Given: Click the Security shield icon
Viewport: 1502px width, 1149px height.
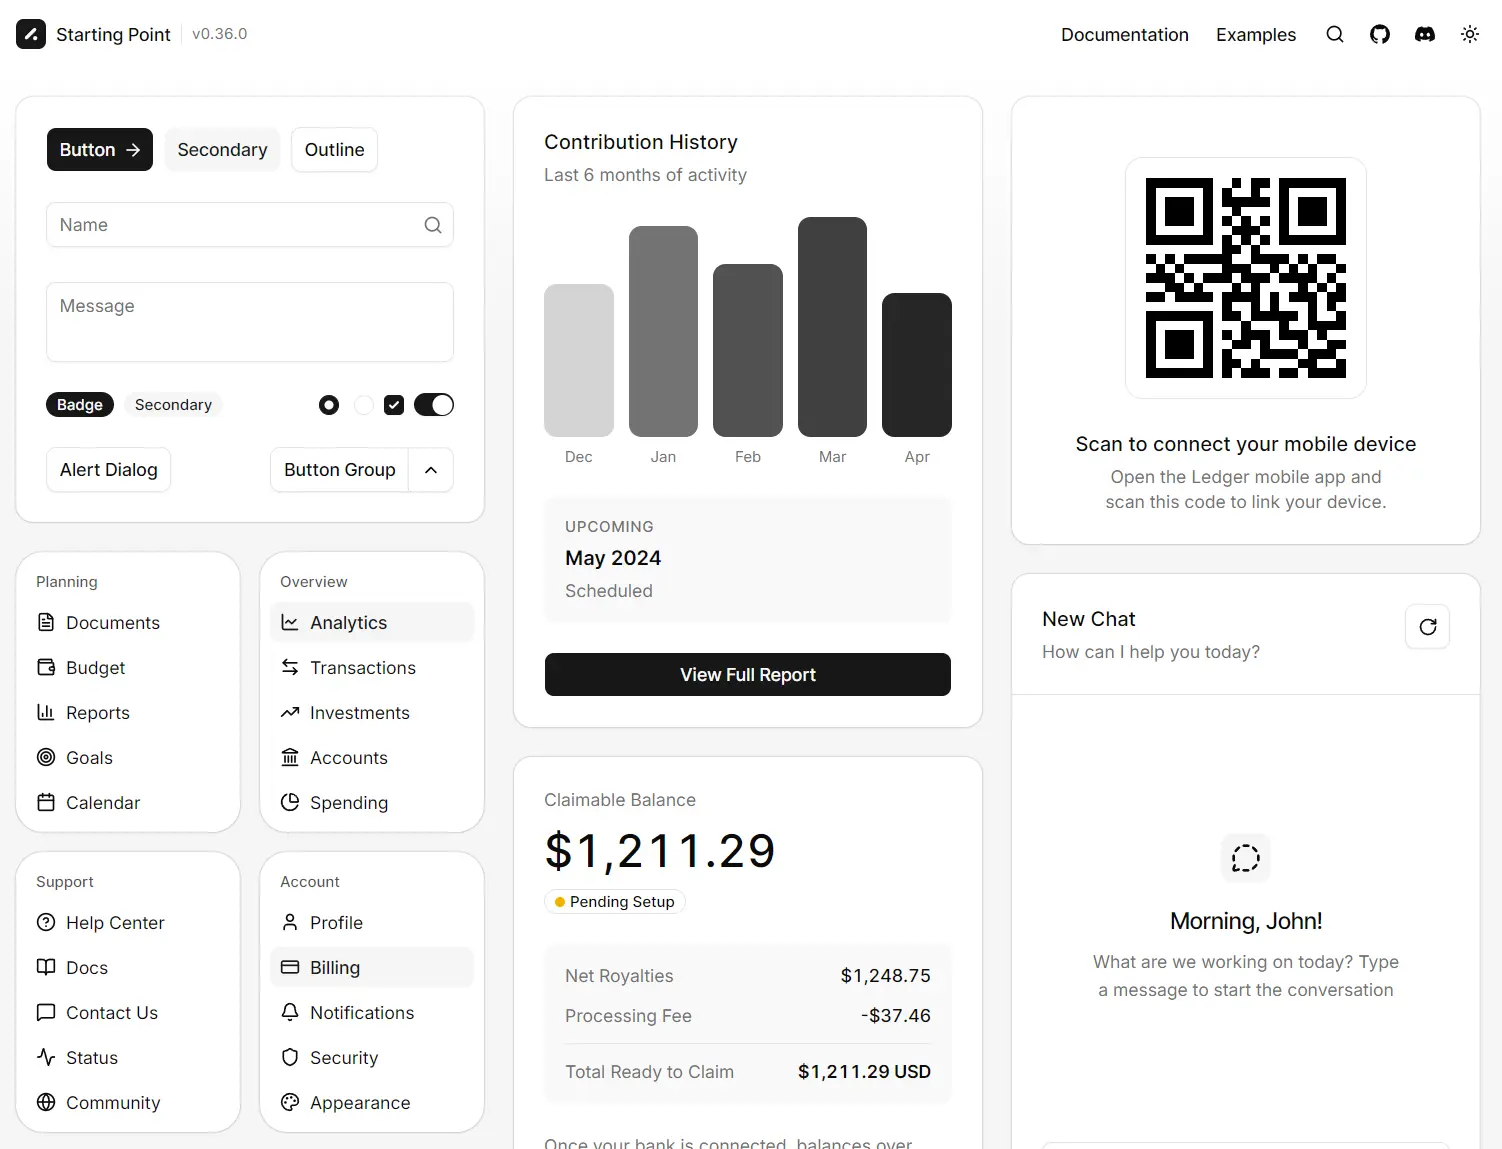Looking at the screenshot, I should click(x=290, y=1057).
